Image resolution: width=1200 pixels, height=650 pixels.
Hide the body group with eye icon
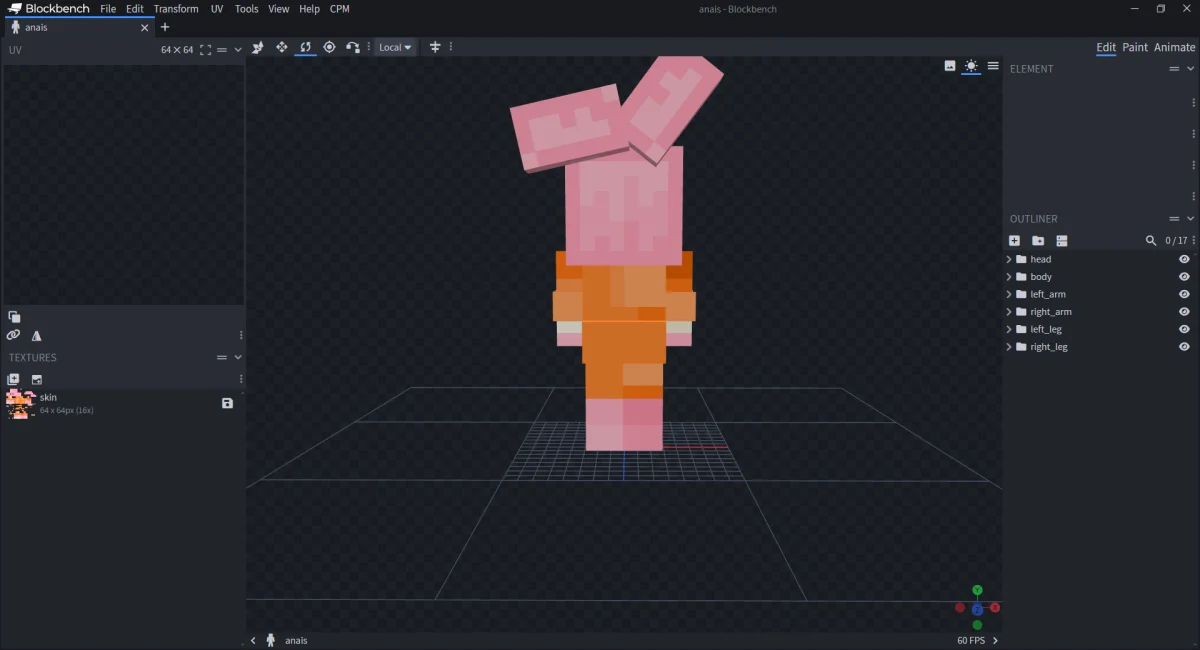(1184, 277)
